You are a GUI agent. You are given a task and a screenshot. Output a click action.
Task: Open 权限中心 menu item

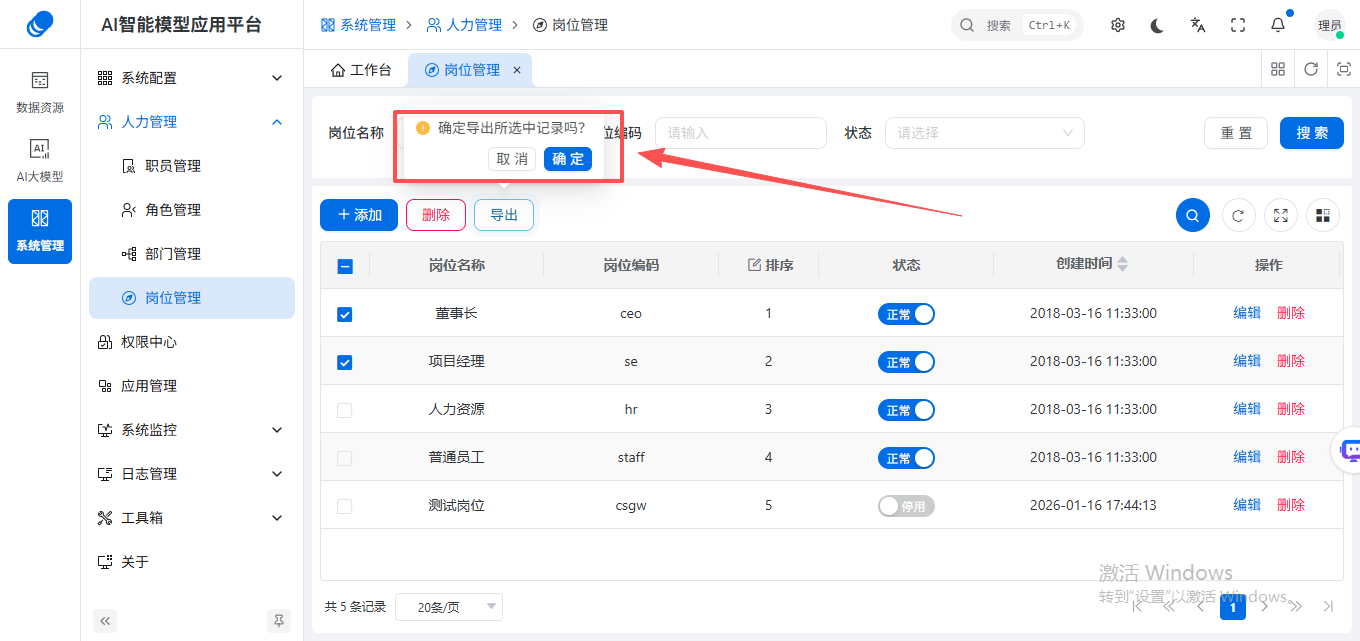pos(192,342)
